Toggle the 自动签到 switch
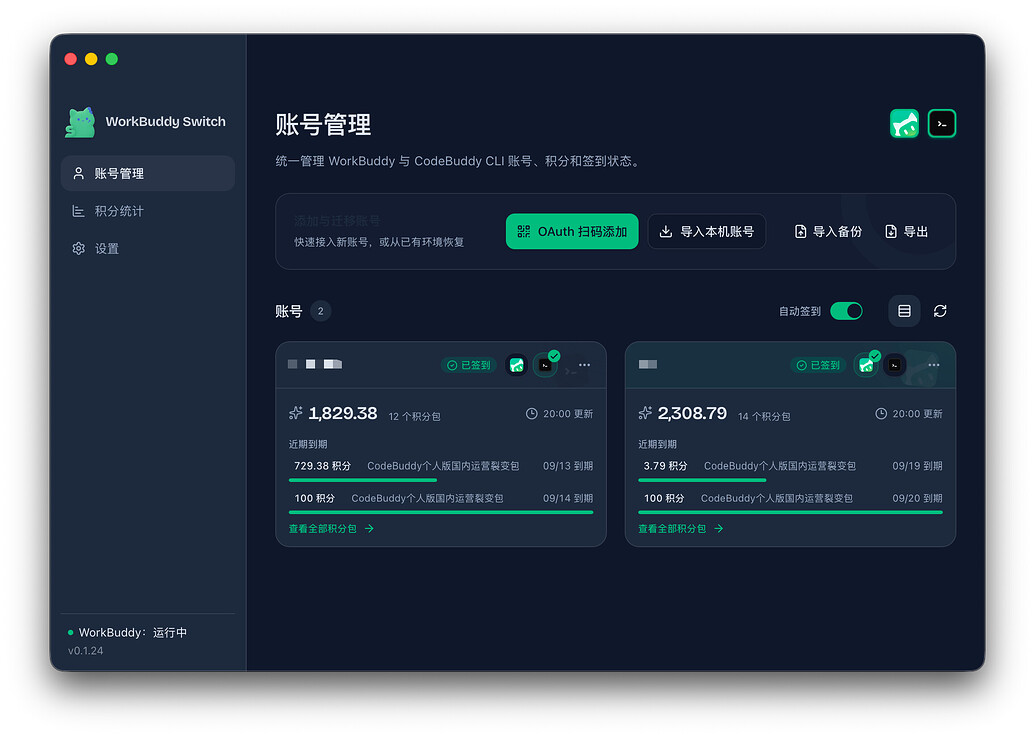Image resolution: width=1035 pixels, height=736 pixels. click(x=846, y=311)
